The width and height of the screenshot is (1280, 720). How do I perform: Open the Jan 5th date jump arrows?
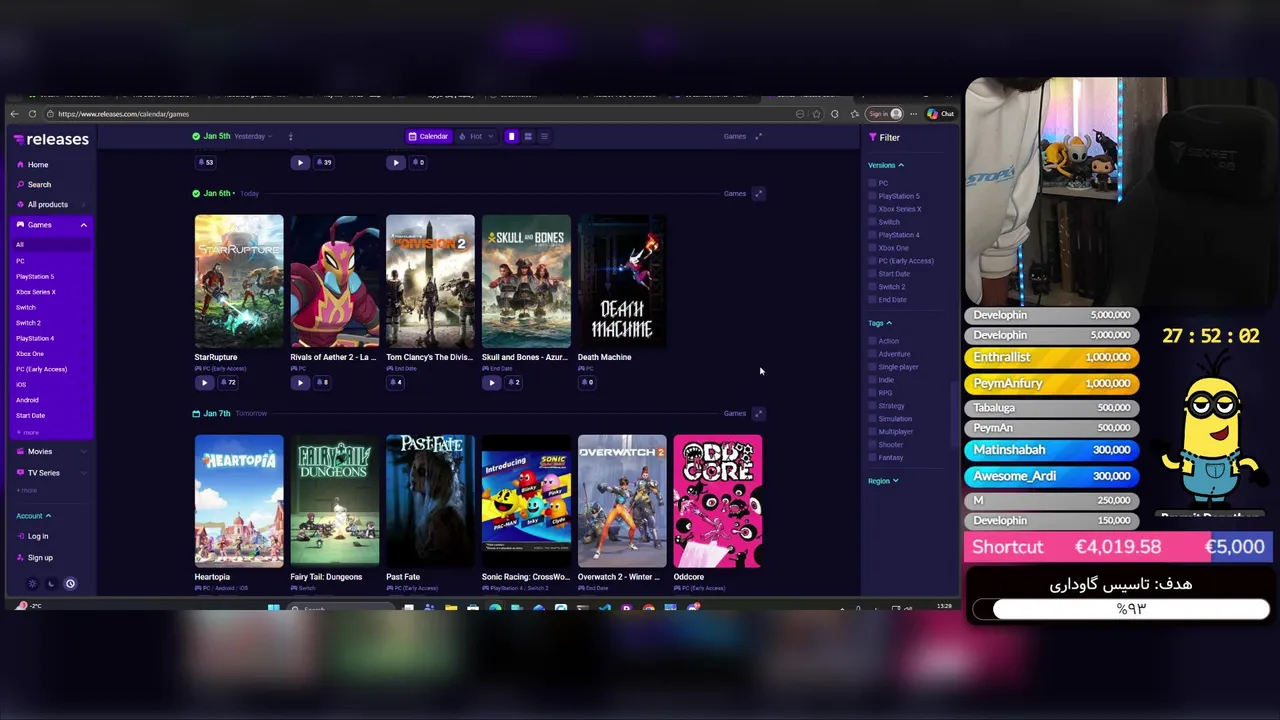[290, 136]
